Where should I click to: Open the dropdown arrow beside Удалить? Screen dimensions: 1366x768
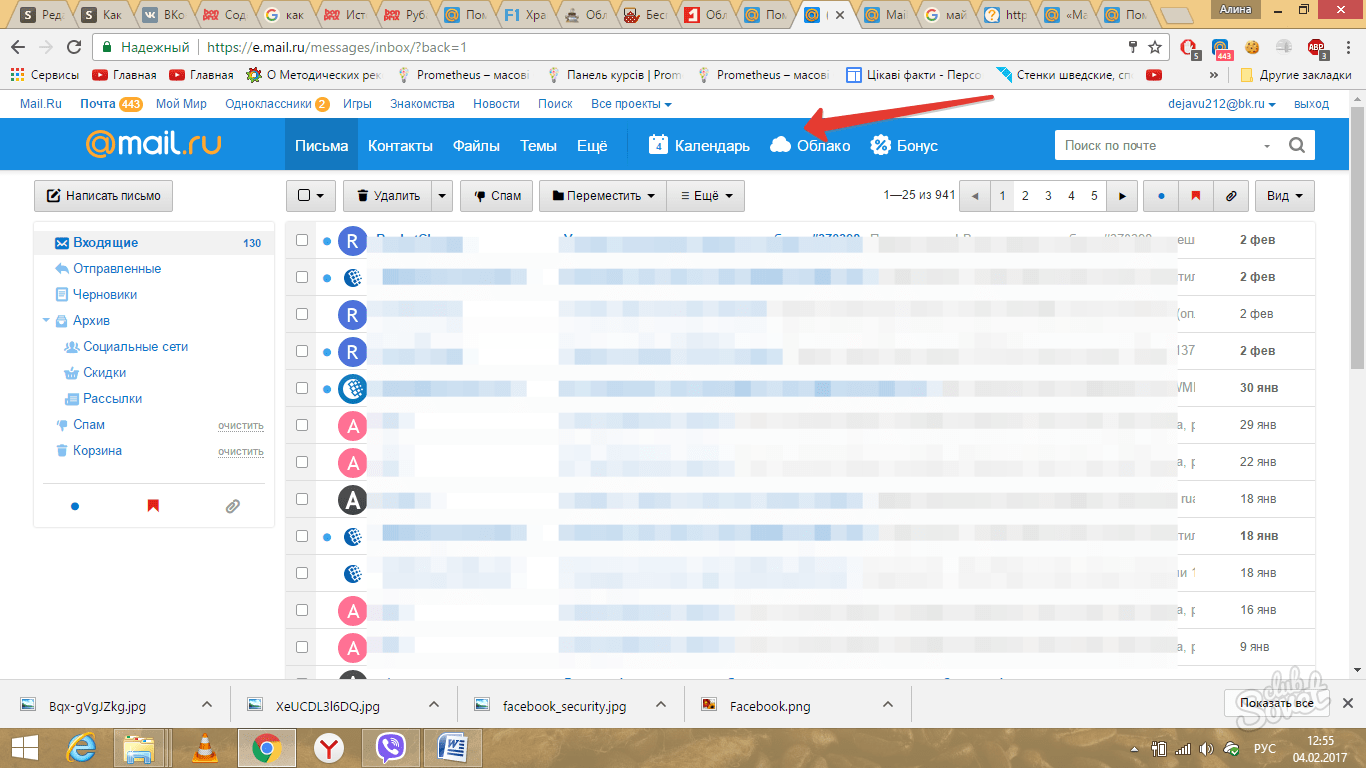(x=442, y=196)
